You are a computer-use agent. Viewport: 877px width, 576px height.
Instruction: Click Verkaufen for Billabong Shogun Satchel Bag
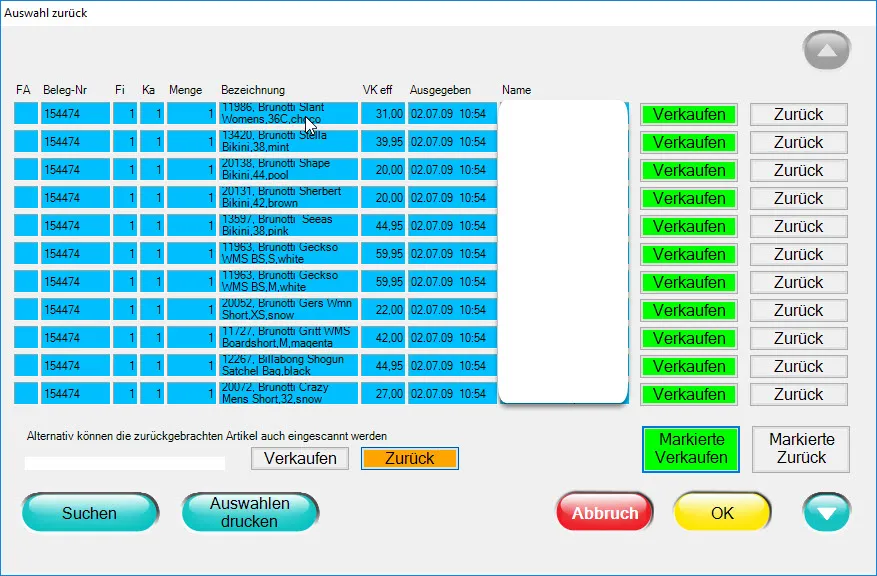tap(689, 366)
